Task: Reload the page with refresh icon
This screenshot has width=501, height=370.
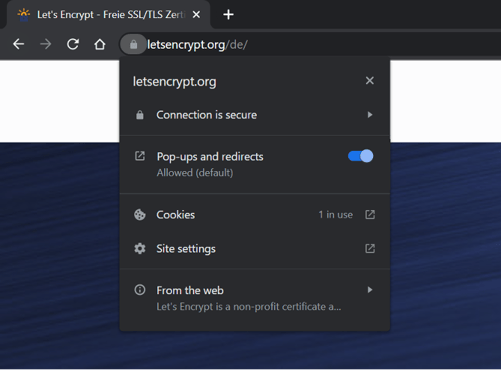Action: (73, 44)
